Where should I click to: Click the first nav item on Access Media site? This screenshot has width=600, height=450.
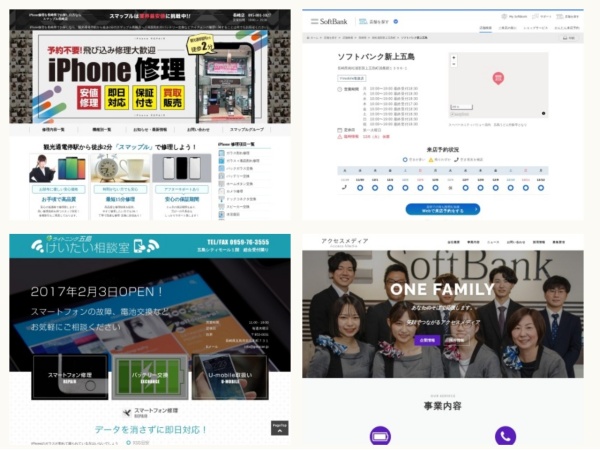pyautogui.click(x=453, y=242)
